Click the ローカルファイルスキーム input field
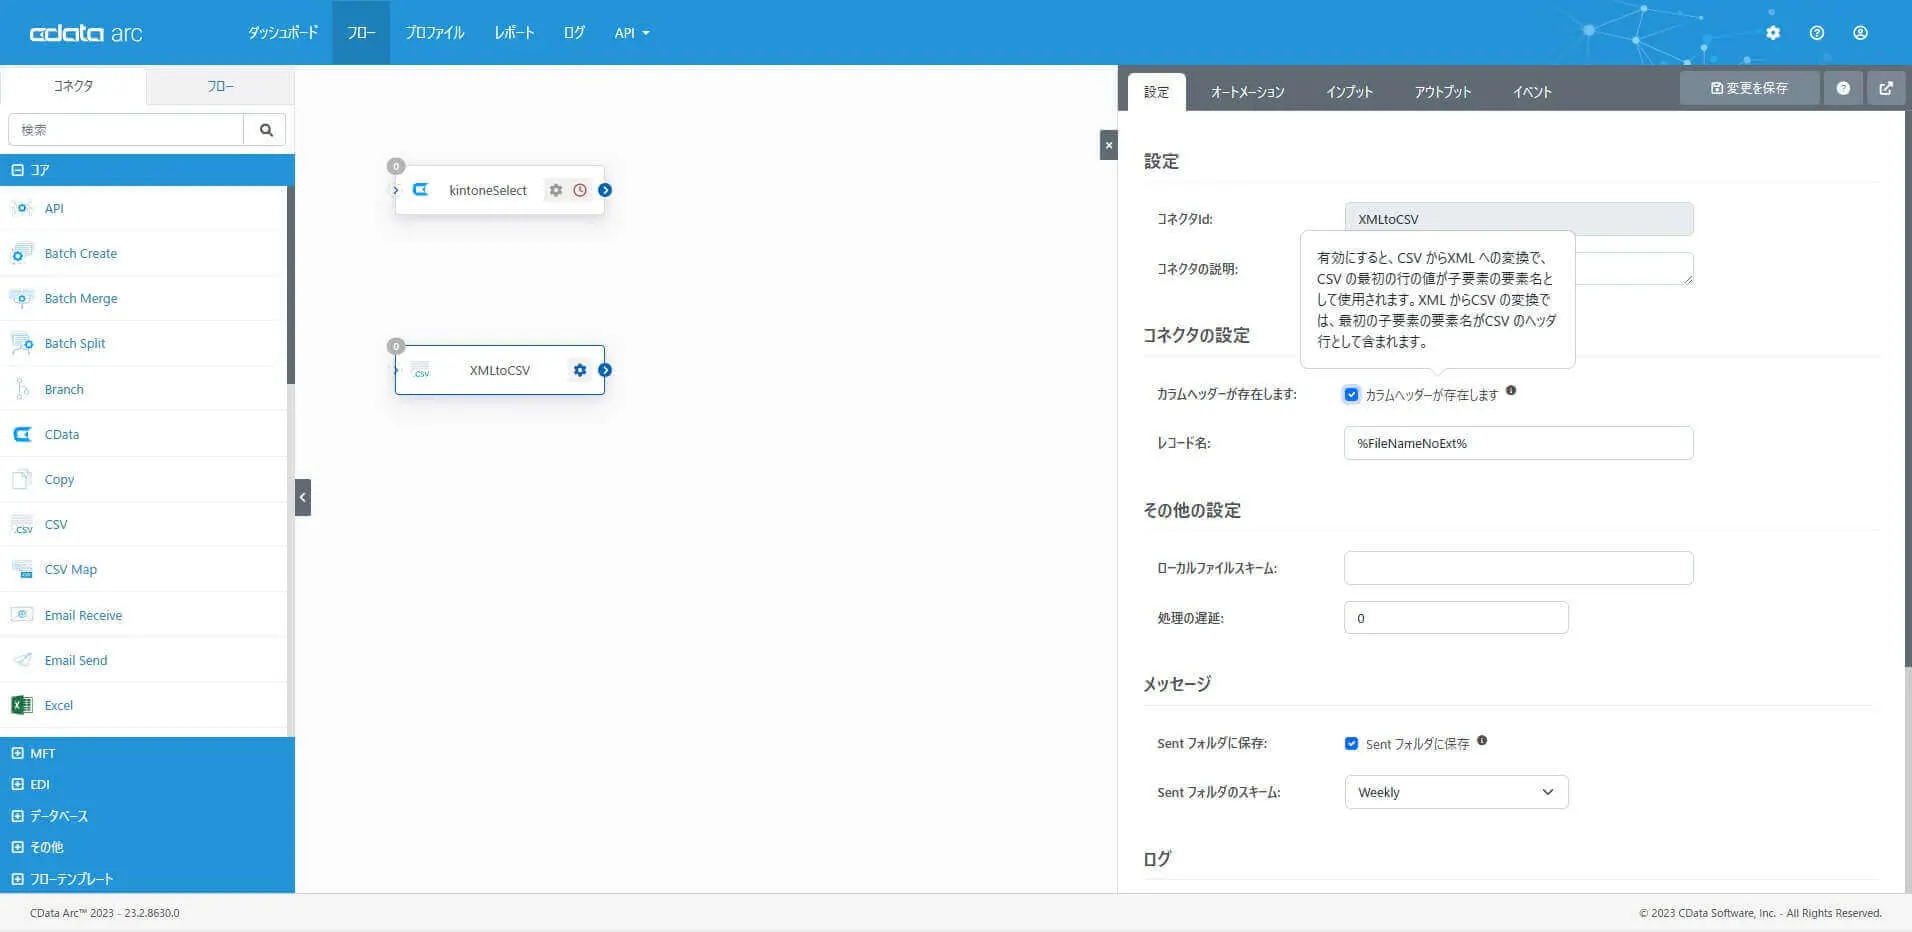 coord(1518,568)
